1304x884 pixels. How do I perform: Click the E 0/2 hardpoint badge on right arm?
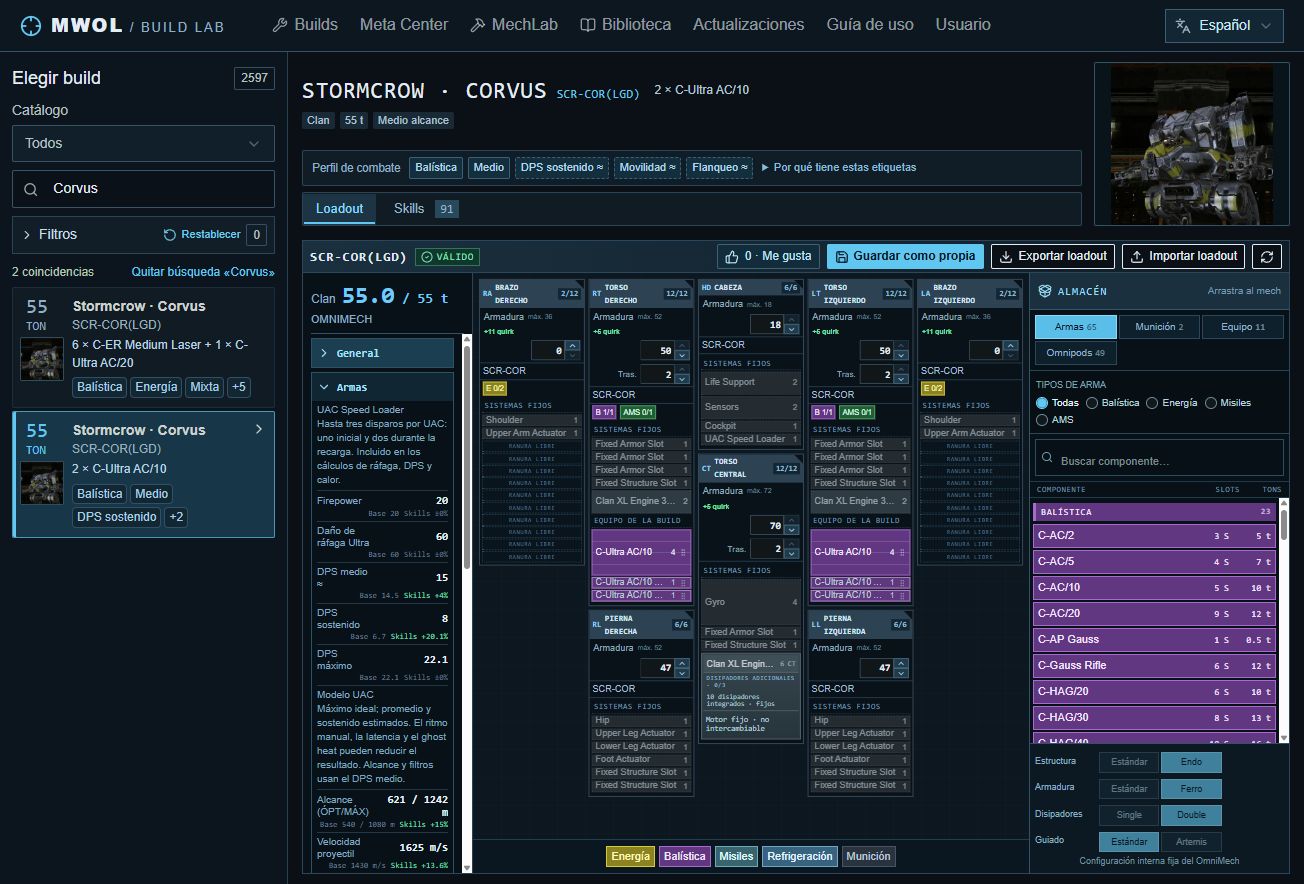tap(495, 388)
